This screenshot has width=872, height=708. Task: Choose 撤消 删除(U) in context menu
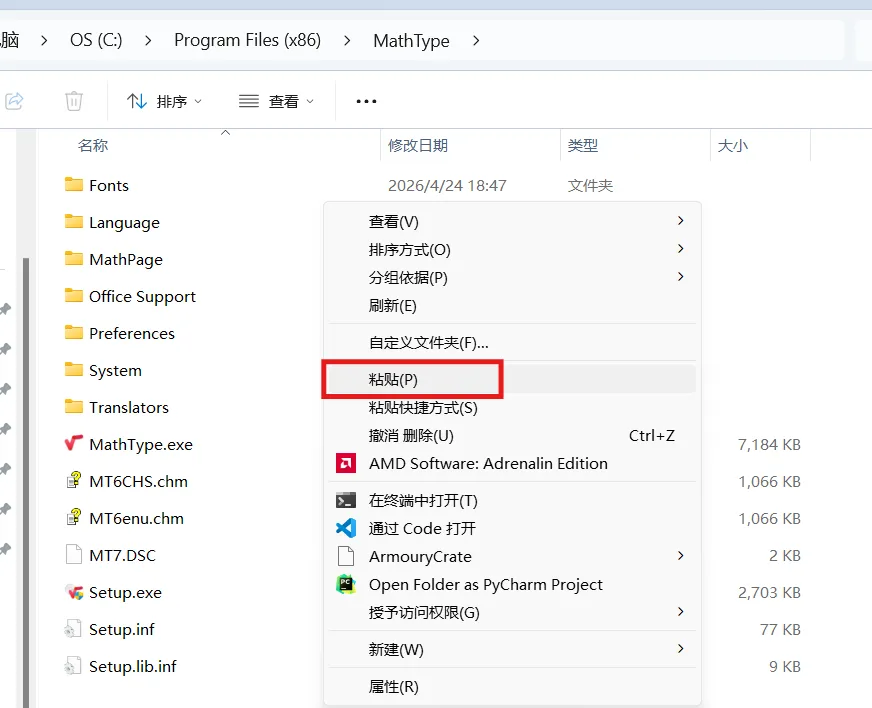point(512,435)
